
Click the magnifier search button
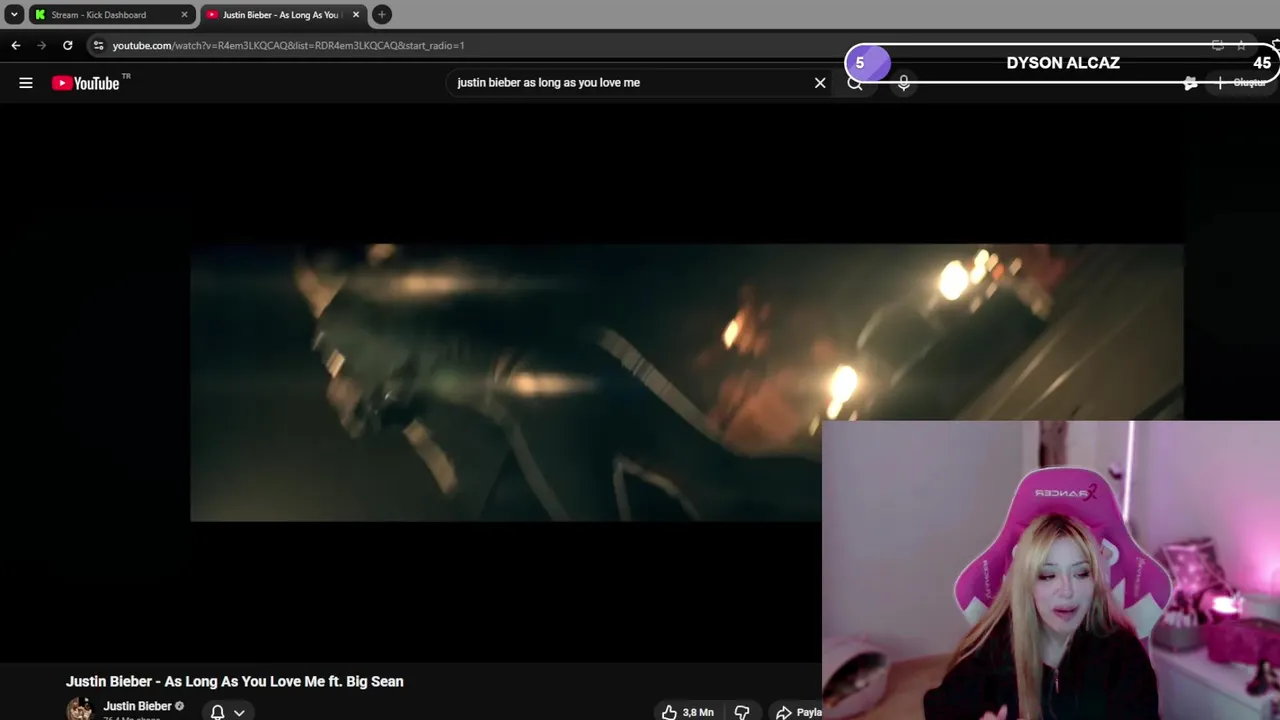[855, 84]
